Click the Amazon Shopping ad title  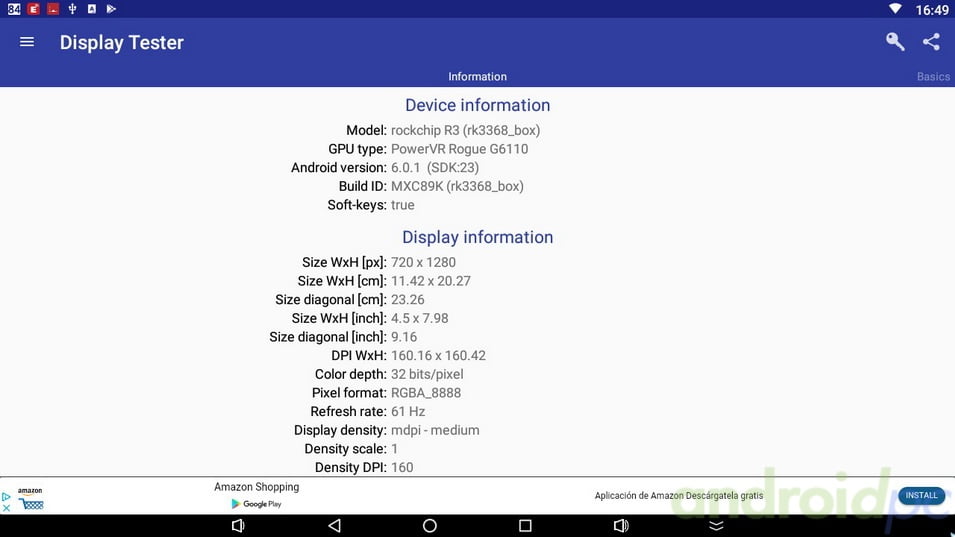pos(257,487)
